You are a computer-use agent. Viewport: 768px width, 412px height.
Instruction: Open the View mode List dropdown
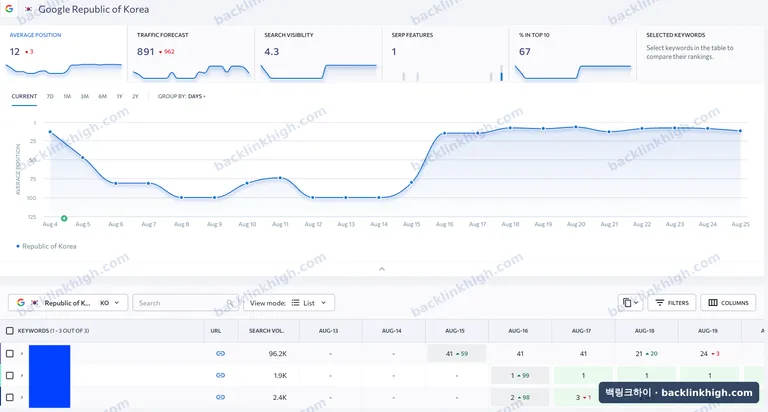289,303
